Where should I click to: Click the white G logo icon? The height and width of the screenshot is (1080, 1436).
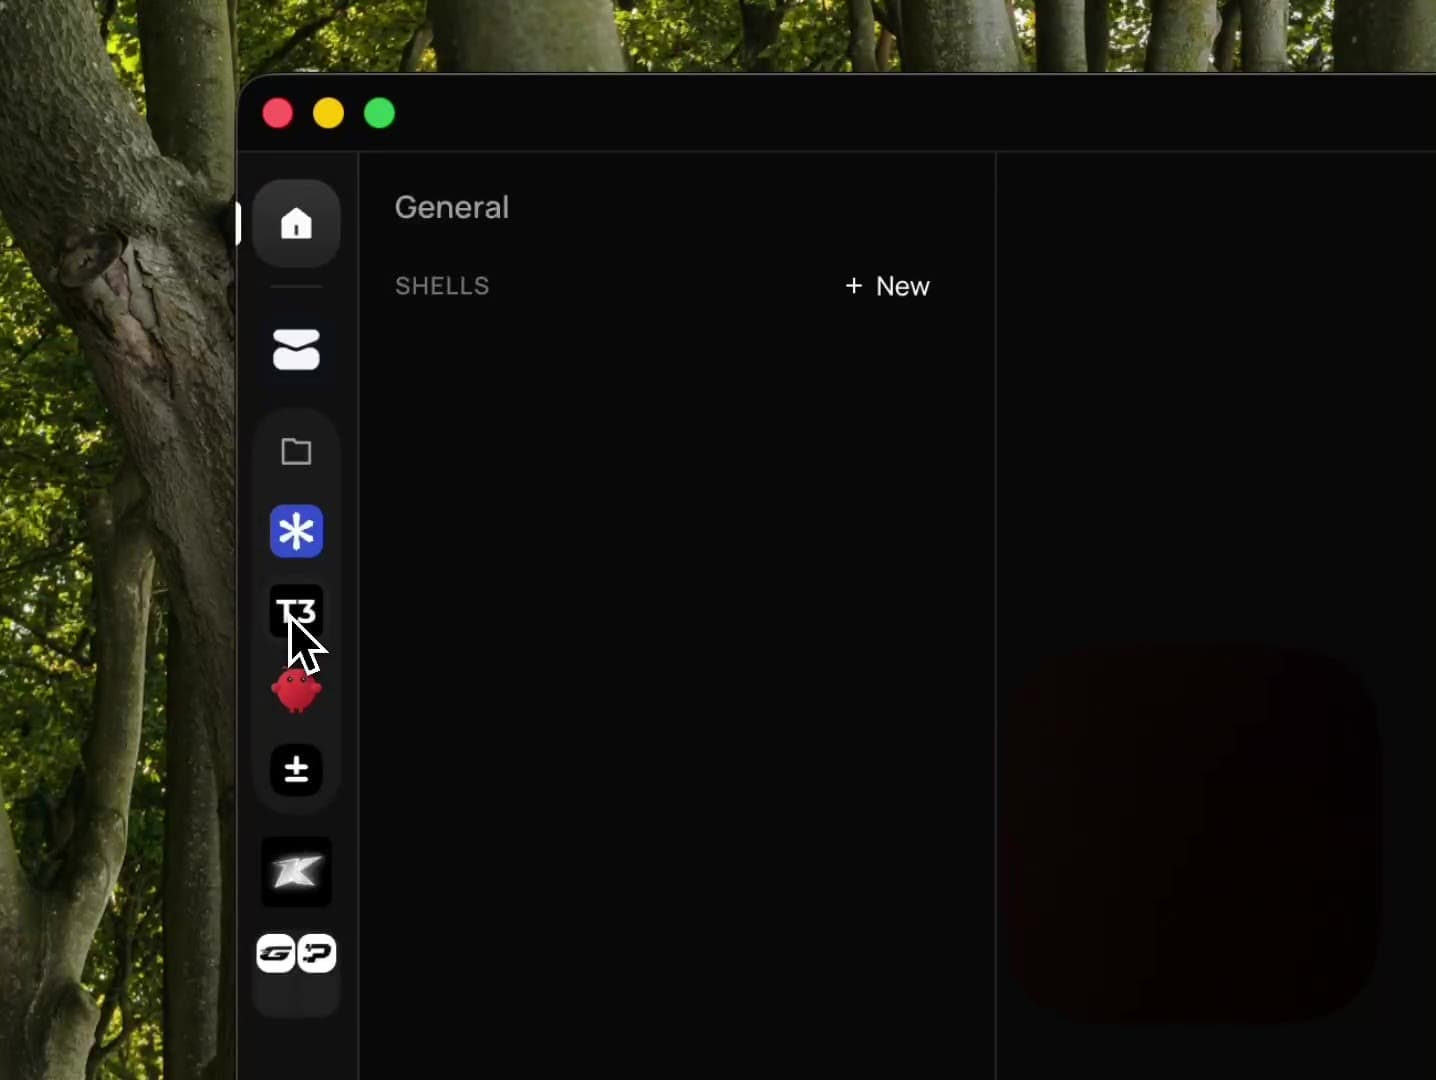click(x=276, y=954)
